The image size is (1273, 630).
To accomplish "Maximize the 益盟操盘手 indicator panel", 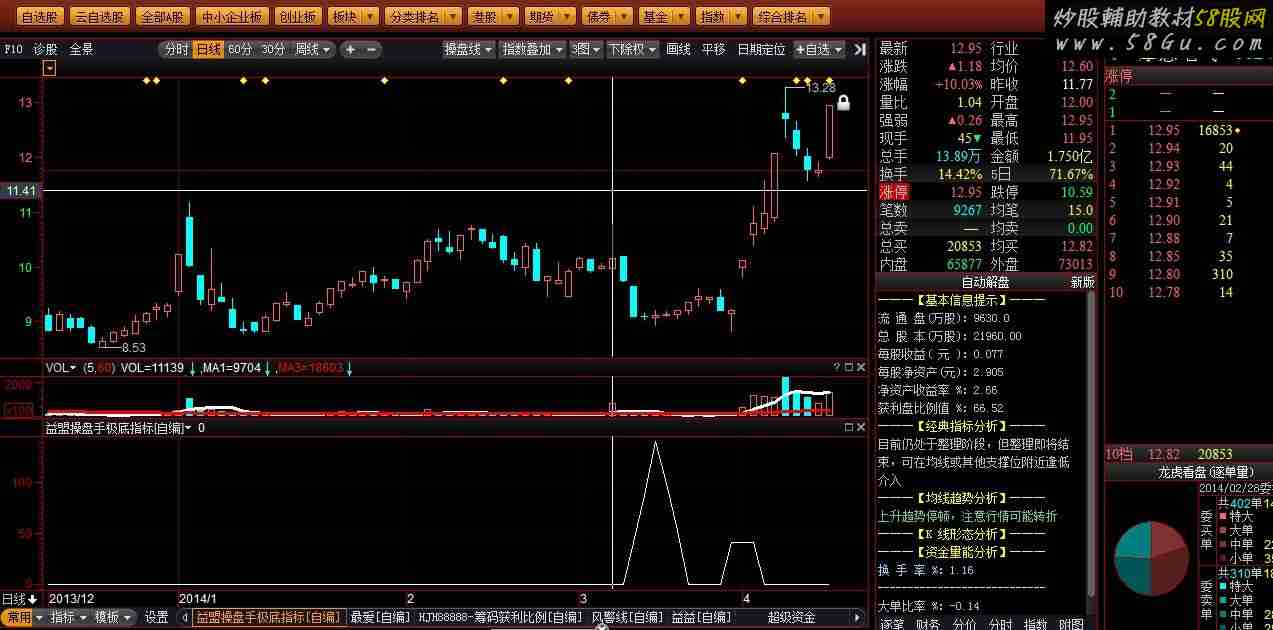I will (849, 427).
